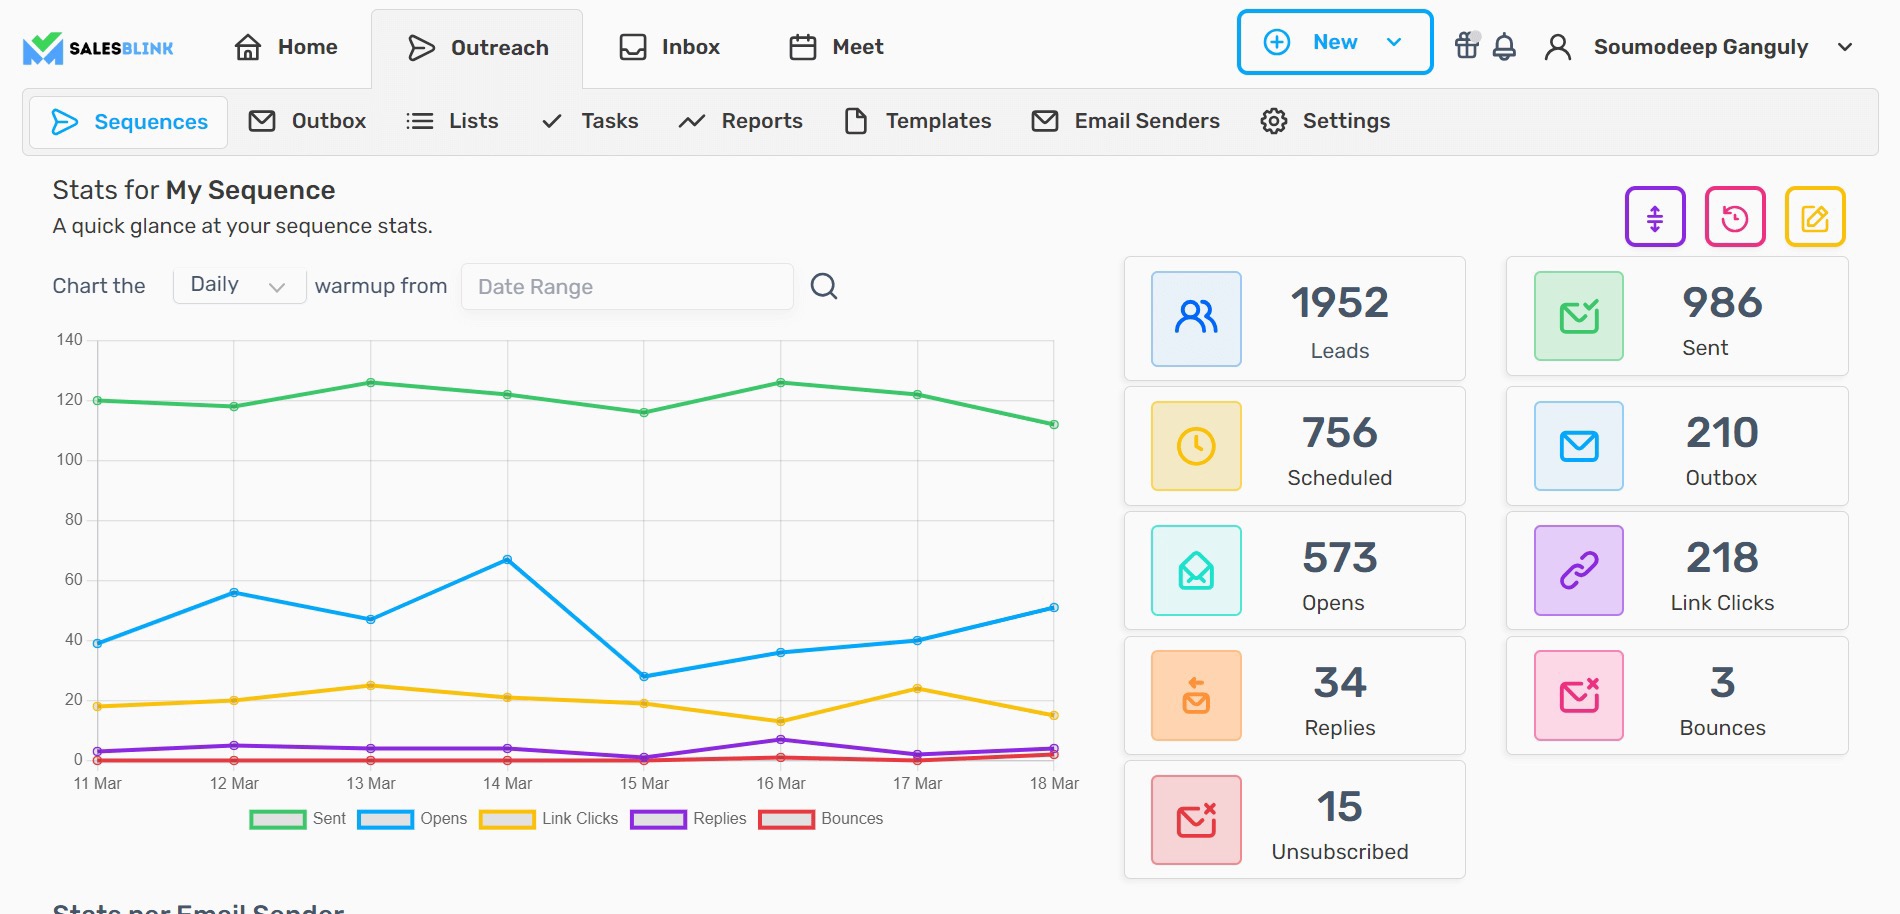The height and width of the screenshot is (914, 1900).
Task: Click the SalesBlink logo
Action: tap(98, 47)
